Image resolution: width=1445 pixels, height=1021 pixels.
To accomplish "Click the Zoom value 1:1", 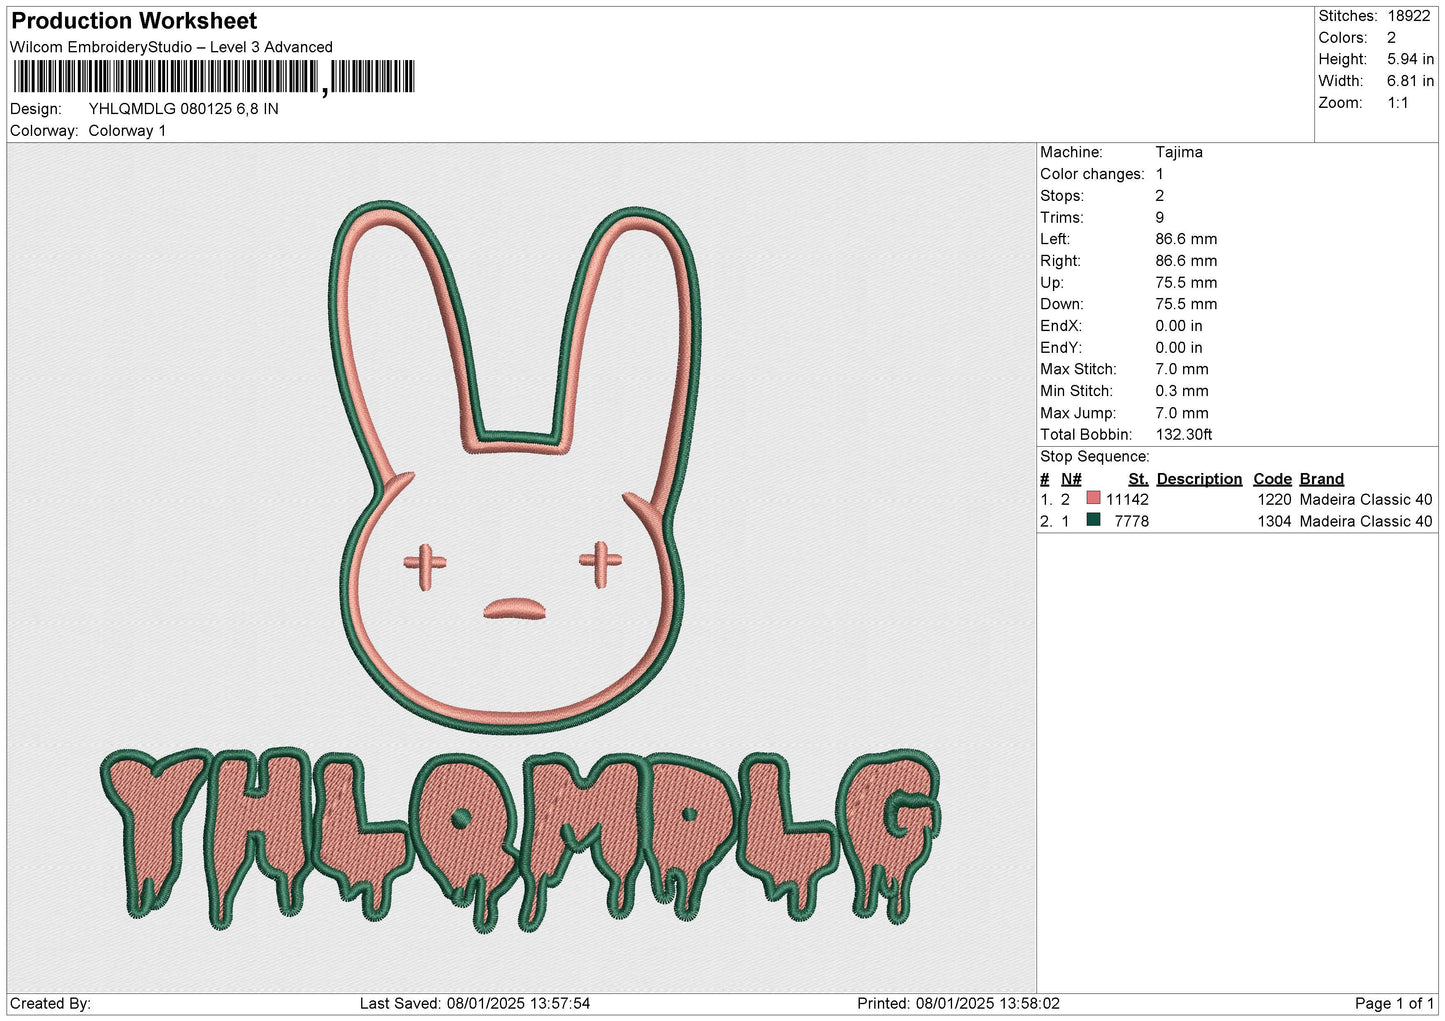I will pos(1397,103).
